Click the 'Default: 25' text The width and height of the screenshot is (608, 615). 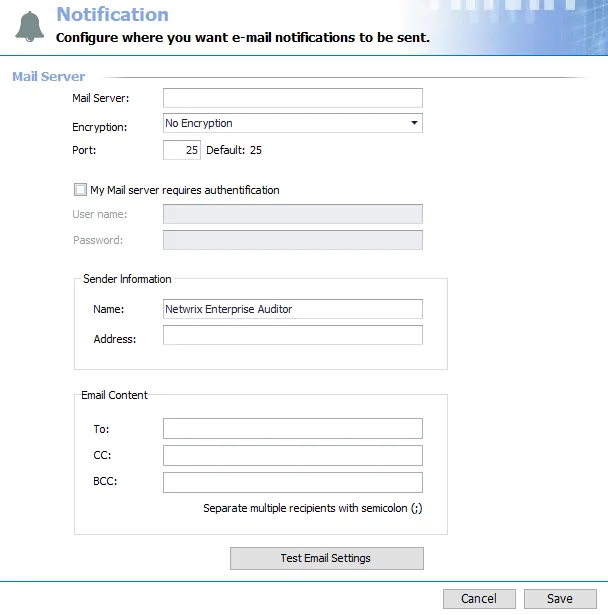coord(234,150)
